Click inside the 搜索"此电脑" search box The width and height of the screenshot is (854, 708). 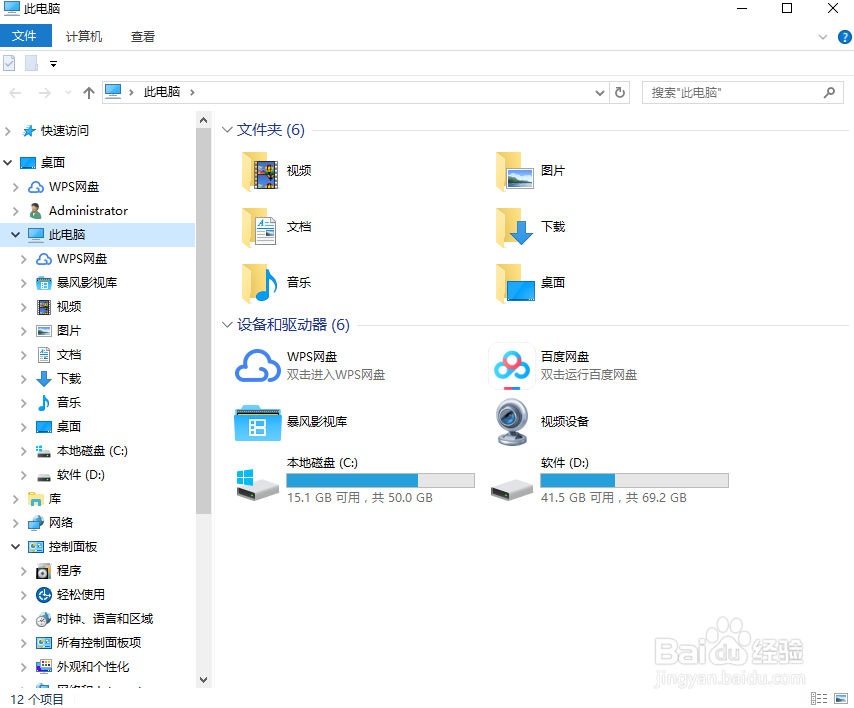tap(740, 92)
